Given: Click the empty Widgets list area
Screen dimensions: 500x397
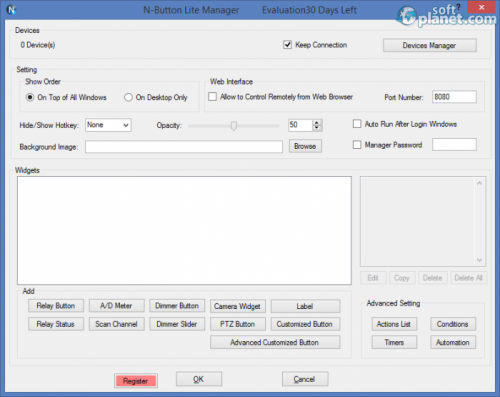Looking at the screenshot, I should (184, 230).
